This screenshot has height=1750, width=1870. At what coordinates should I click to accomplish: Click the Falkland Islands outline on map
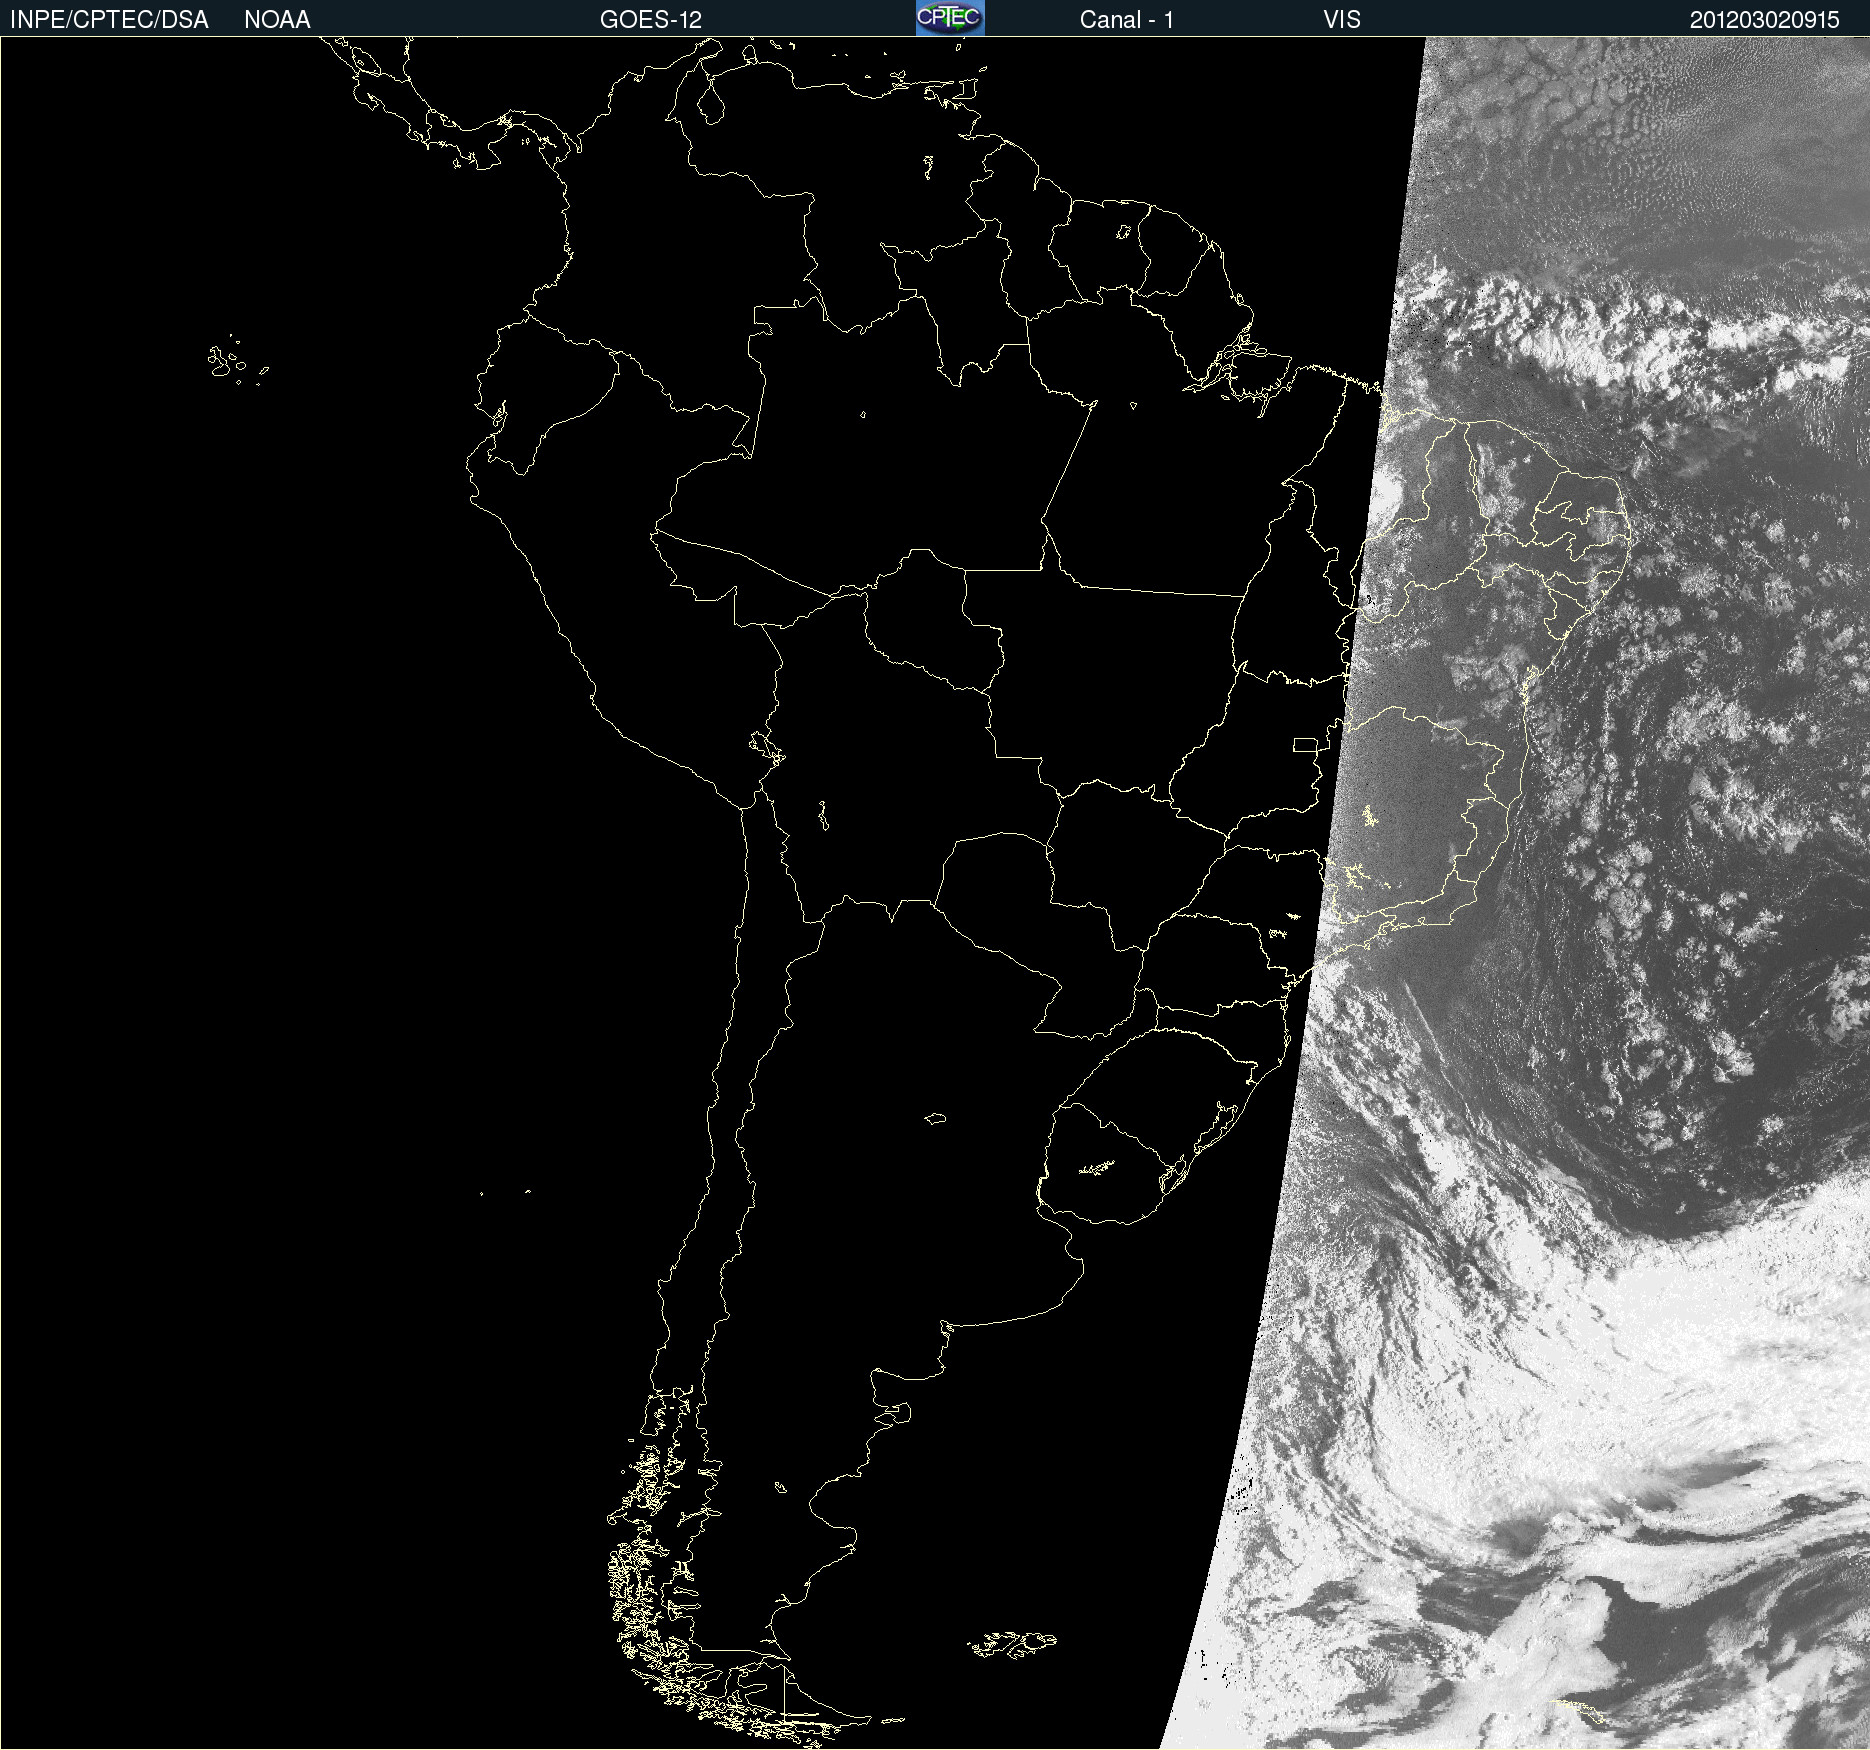(1012, 1644)
